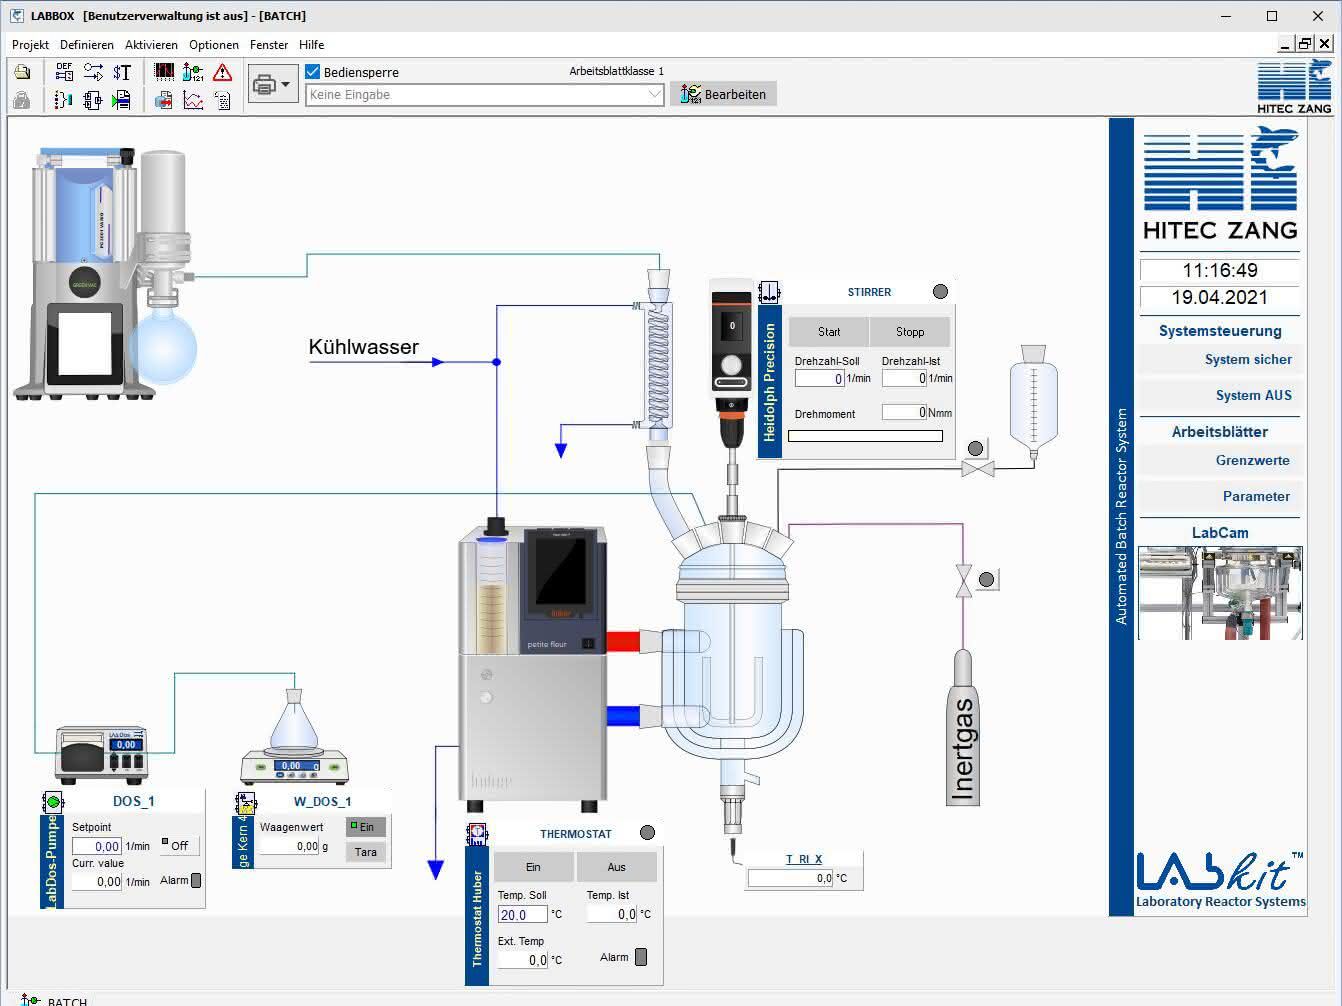
Task: Click the Kern balance device icon
Action: (x=245, y=802)
